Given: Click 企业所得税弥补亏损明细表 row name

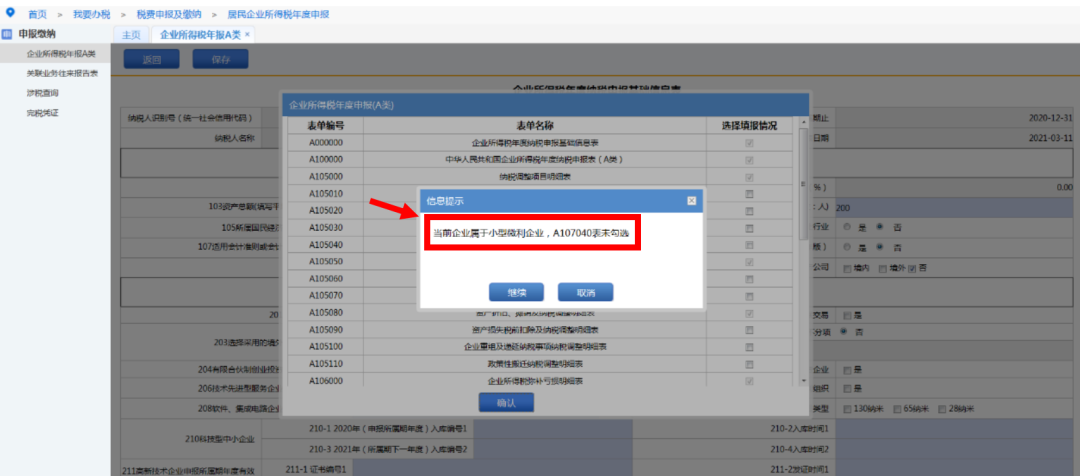Looking at the screenshot, I should pyautogui.click(x=535, y=381).
